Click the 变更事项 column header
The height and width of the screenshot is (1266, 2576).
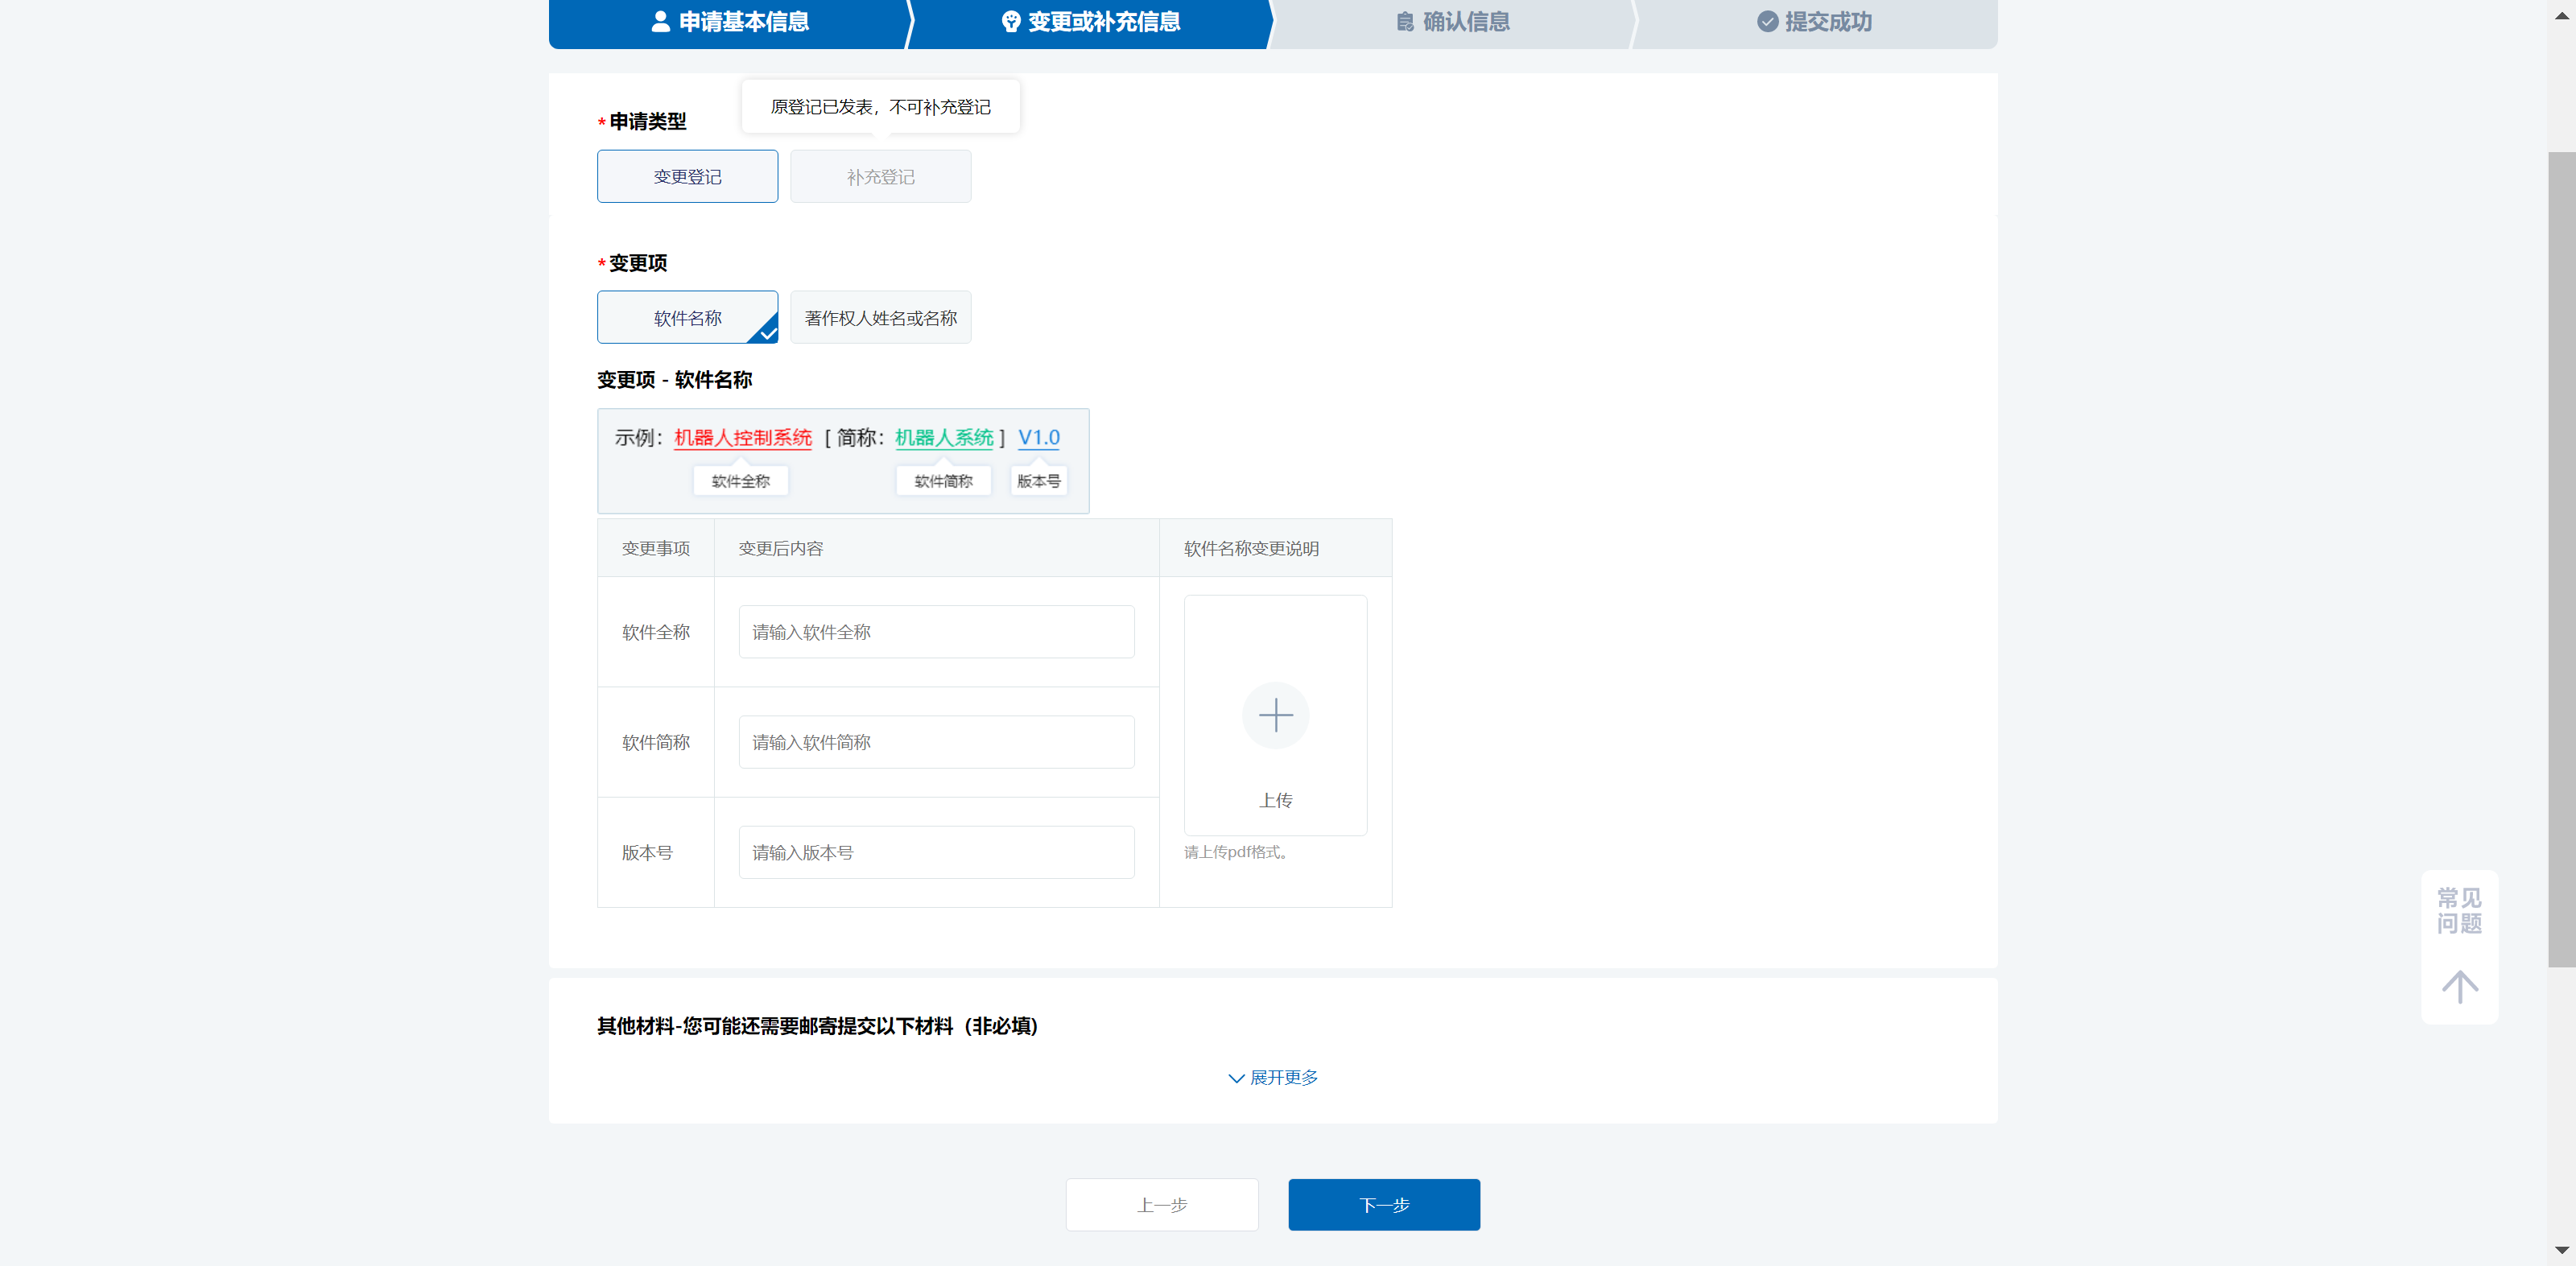(656, 548)
